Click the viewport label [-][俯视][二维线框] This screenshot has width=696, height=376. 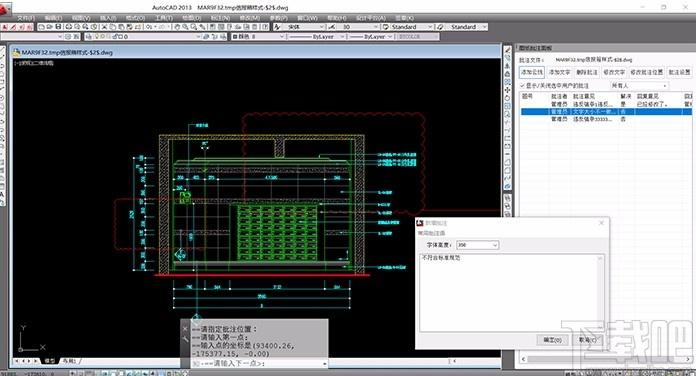coord(34,63)
